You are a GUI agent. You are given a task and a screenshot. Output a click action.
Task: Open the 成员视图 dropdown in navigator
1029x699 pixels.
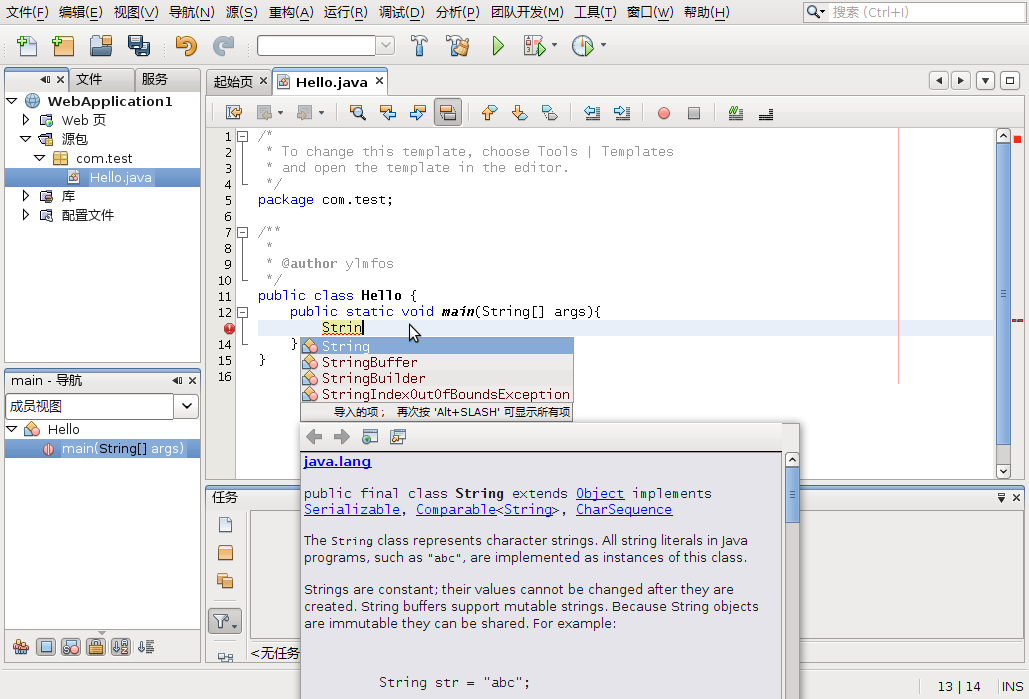click(x=186, y=406)
